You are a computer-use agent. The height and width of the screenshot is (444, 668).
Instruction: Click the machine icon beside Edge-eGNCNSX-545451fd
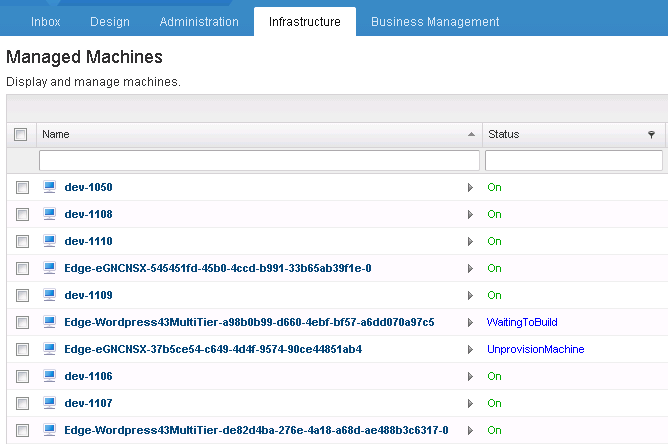pyautogui.click(x=49, y=268)
